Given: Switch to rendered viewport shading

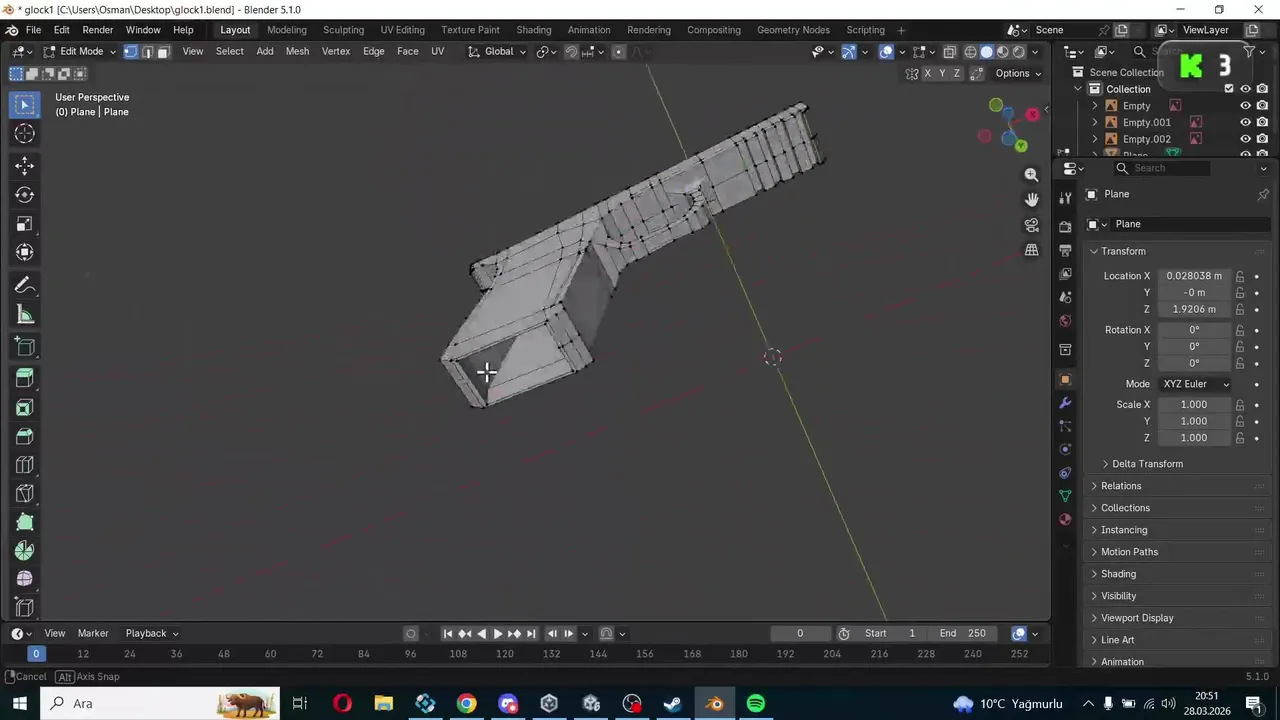Looking at the screenshot, I should click(1019, 52).
